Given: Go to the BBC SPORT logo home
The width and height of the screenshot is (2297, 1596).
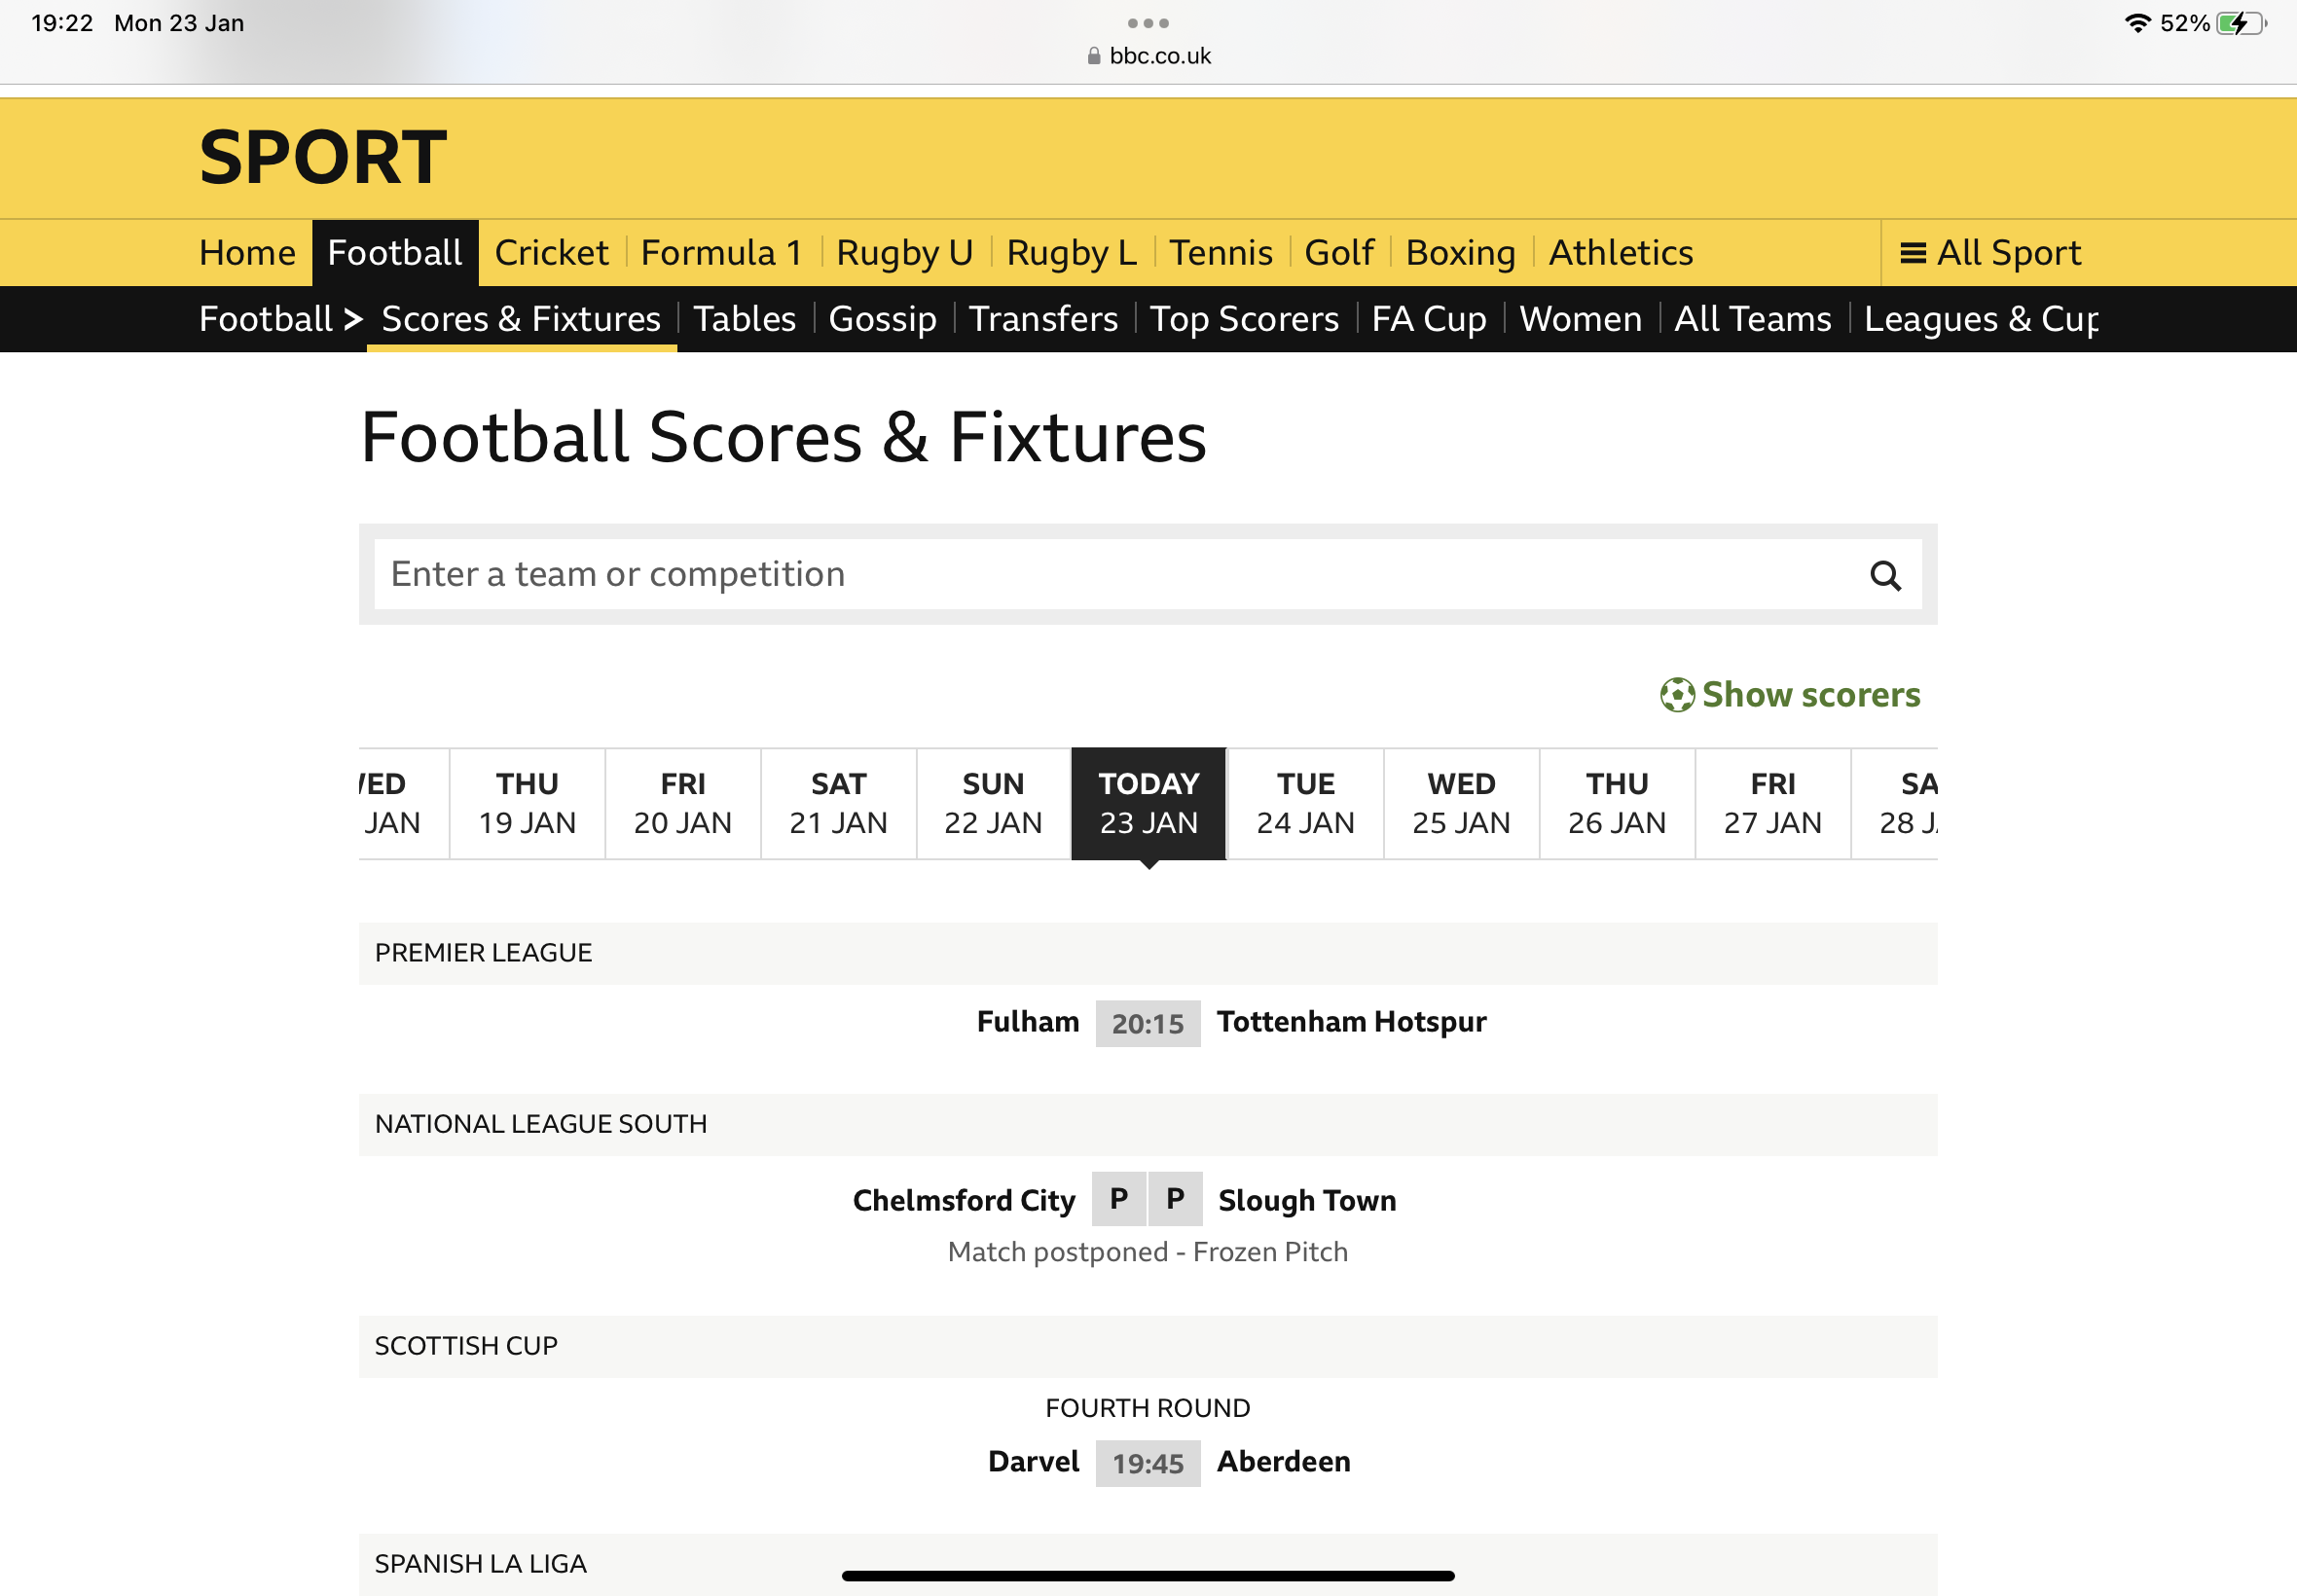Looking at the screenshot, I should click(x=323, y=158).
